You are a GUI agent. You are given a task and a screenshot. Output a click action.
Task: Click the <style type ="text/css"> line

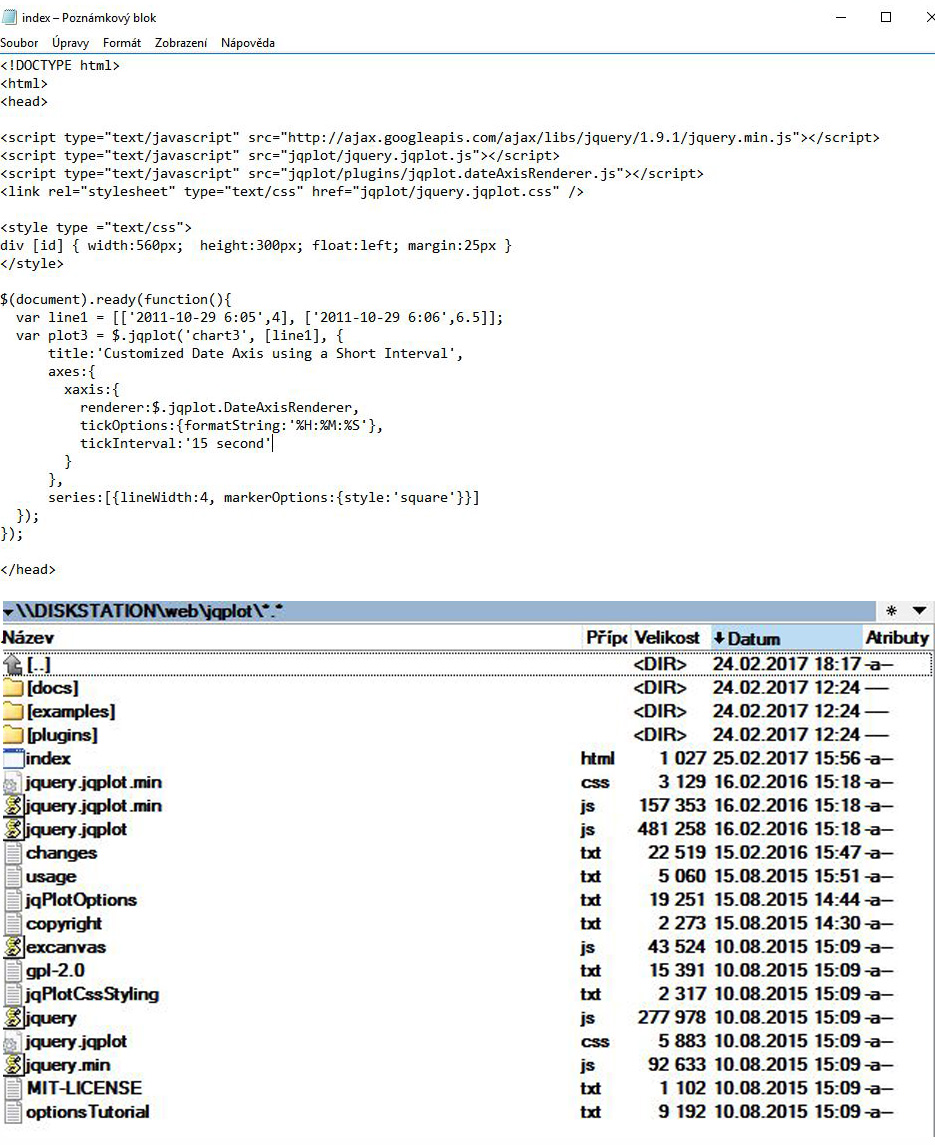coord(96,228)
